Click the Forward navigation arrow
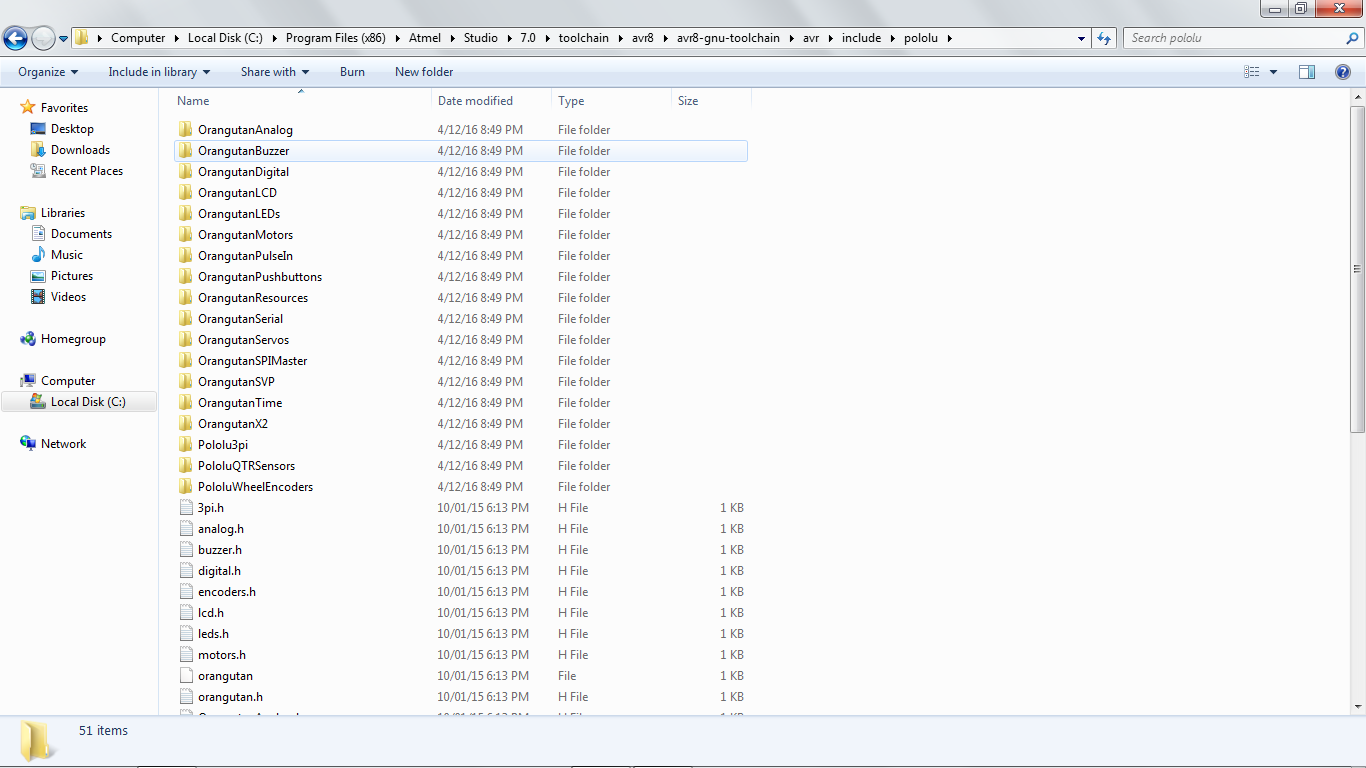 pos(43,39)
